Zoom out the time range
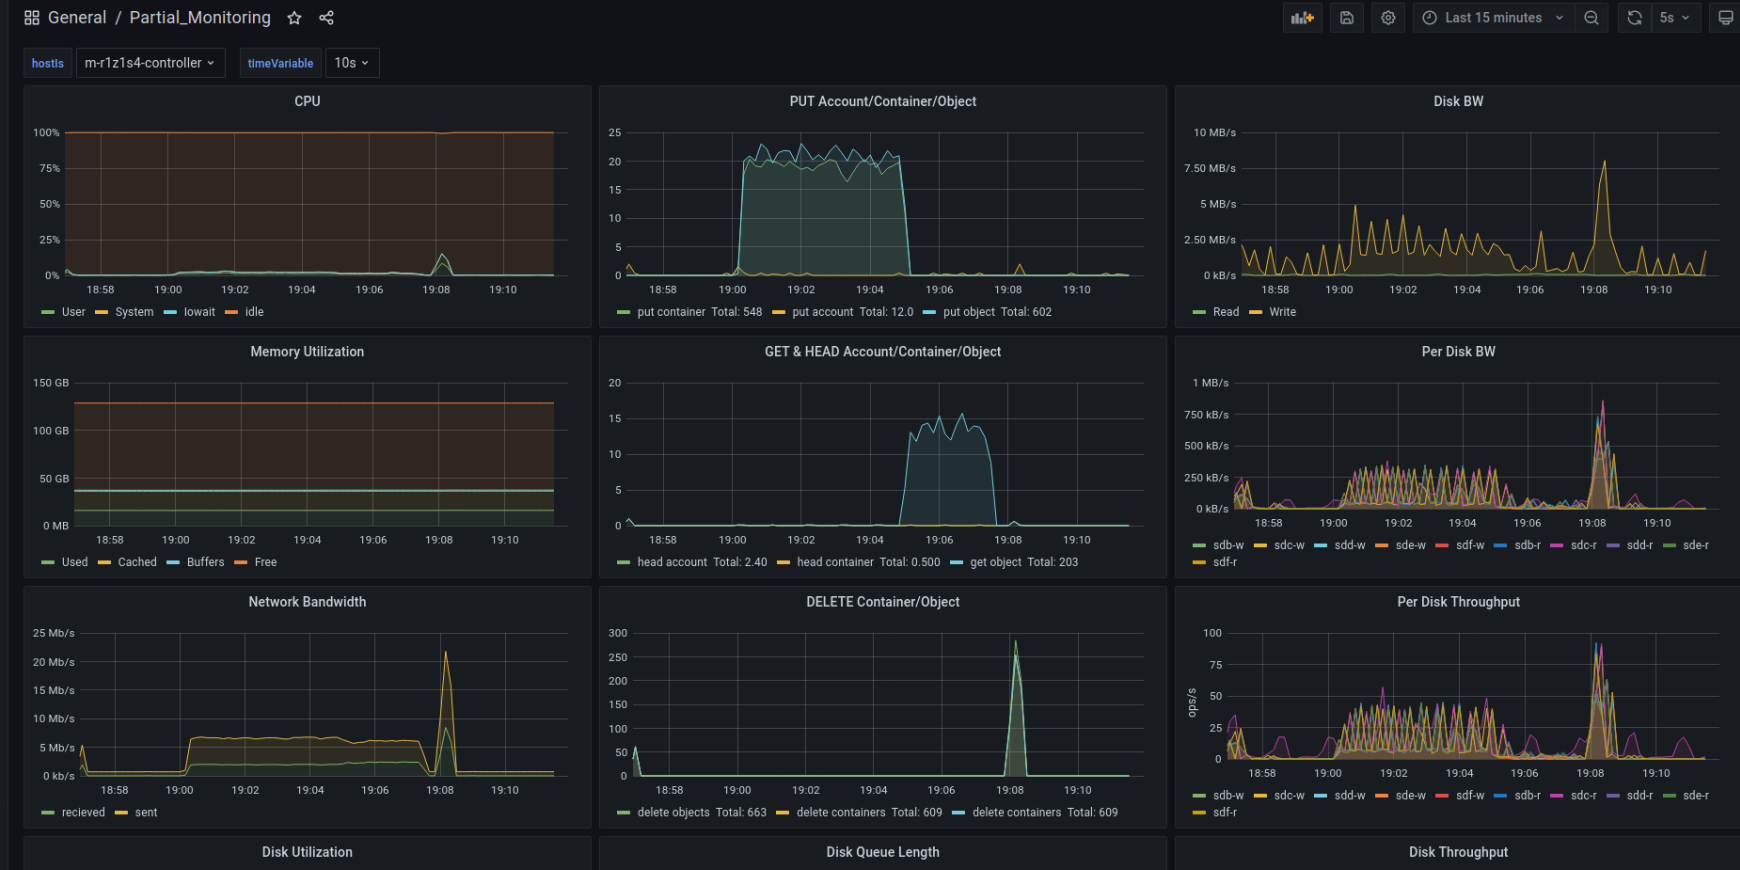The height and width of the screenshot is (870, 1740). click(1591, 18)
